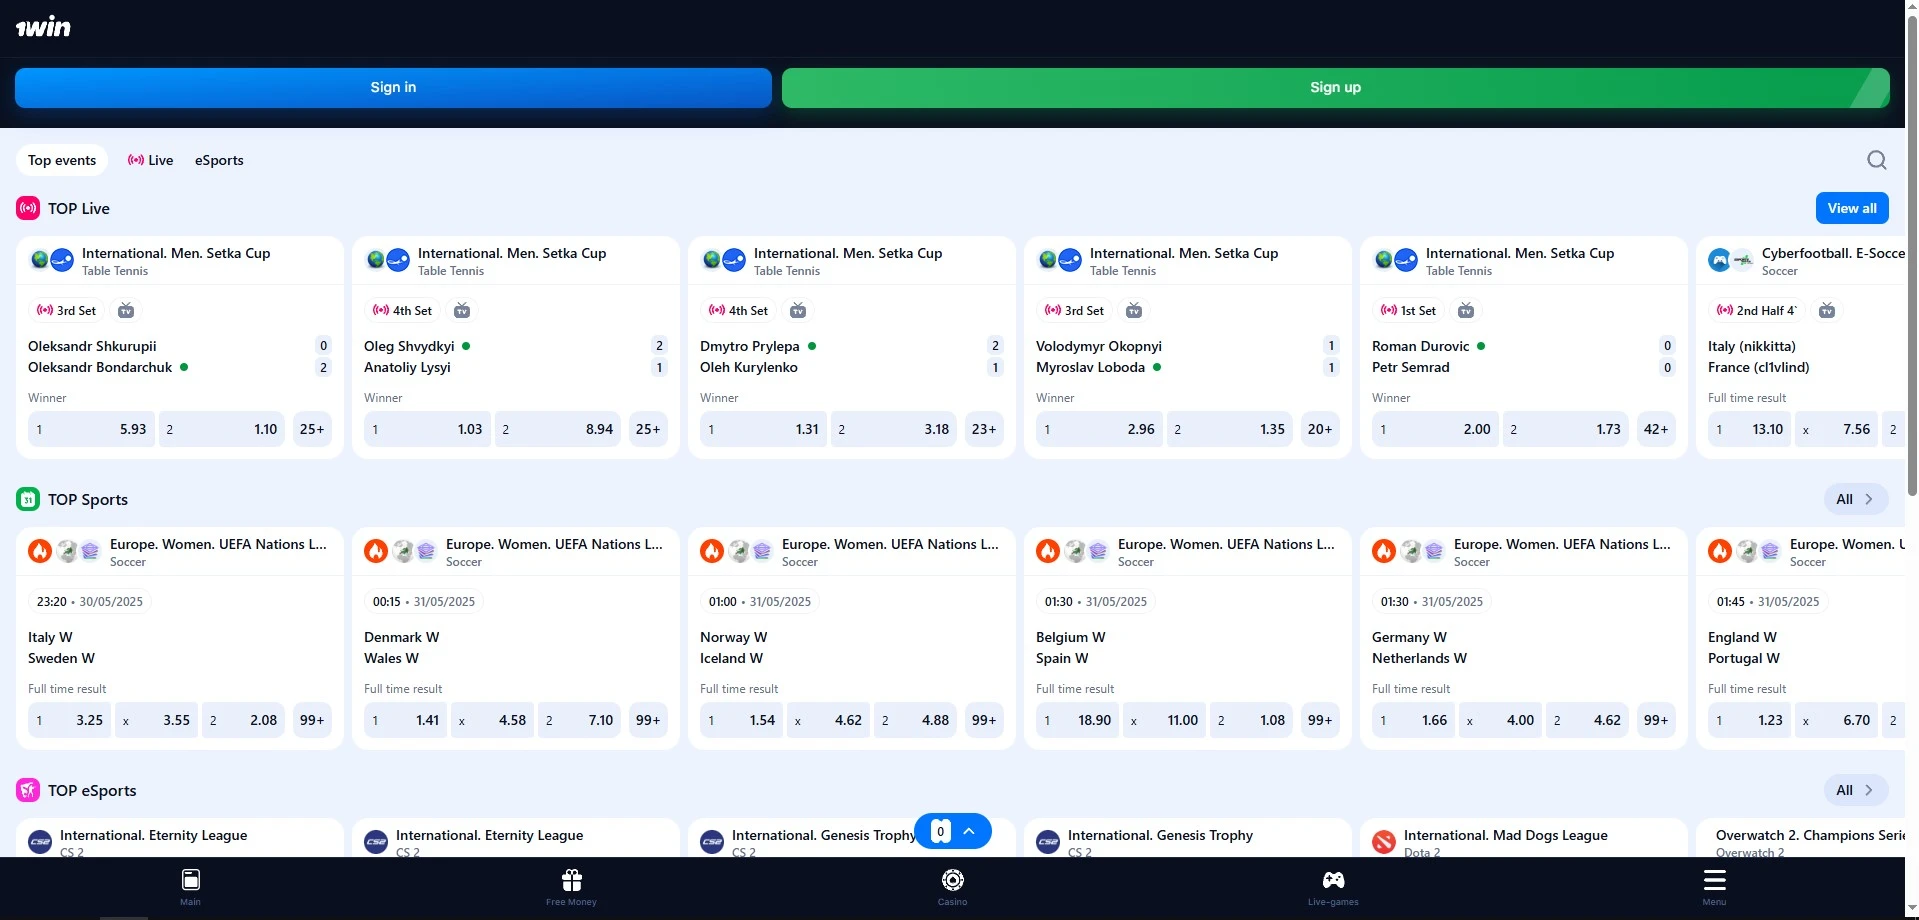Click TV stream icon in Oleksandr Shkurupii card

click(126, 311)
